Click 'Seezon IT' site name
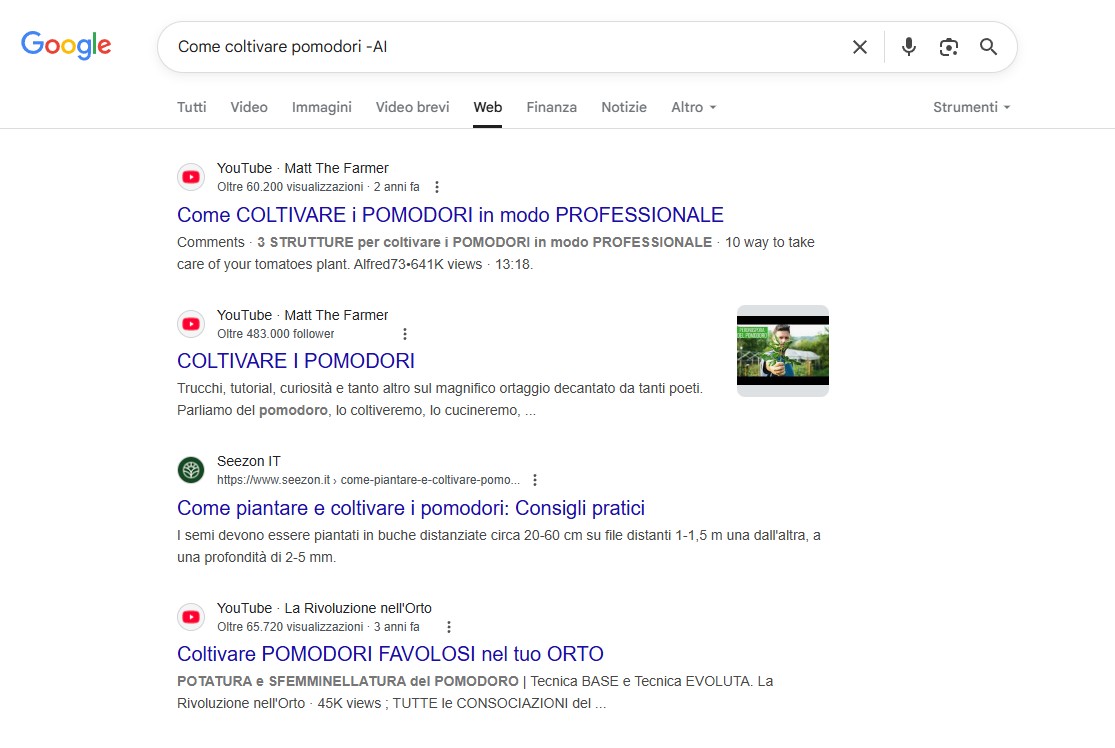Viewport: 1115px width, 748px height. 249,461
